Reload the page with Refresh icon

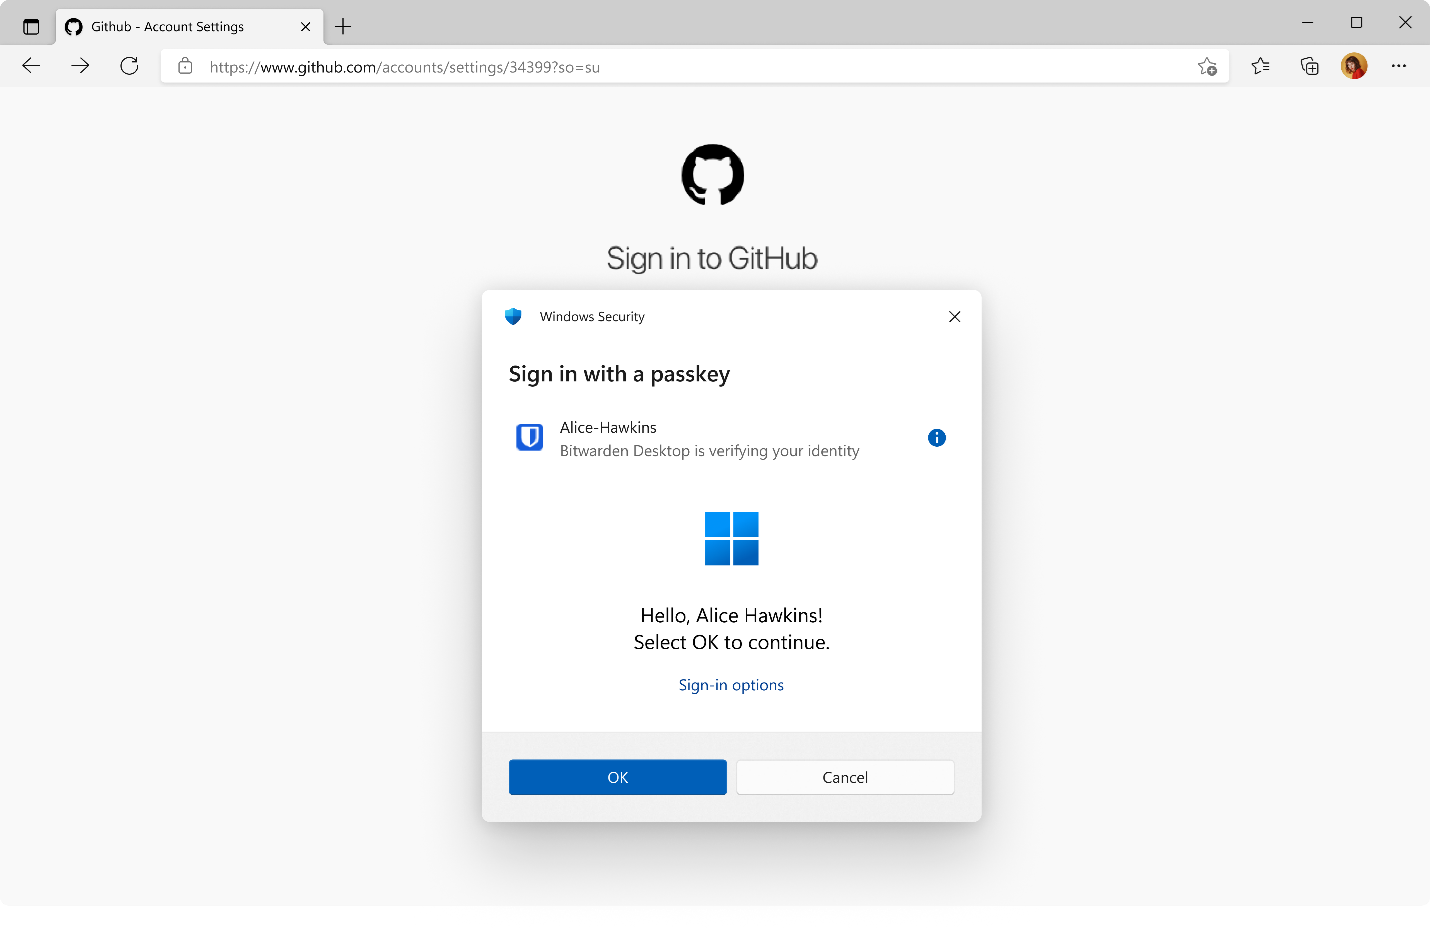click(129, 66)
